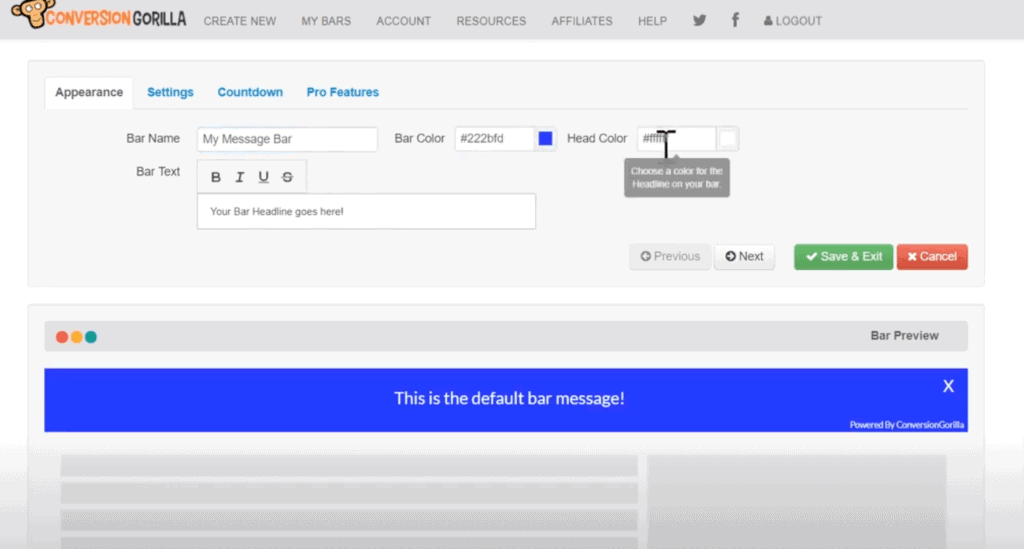
Task: Click the Conversion Gorilla logo
Action: (x=94, y=19)
